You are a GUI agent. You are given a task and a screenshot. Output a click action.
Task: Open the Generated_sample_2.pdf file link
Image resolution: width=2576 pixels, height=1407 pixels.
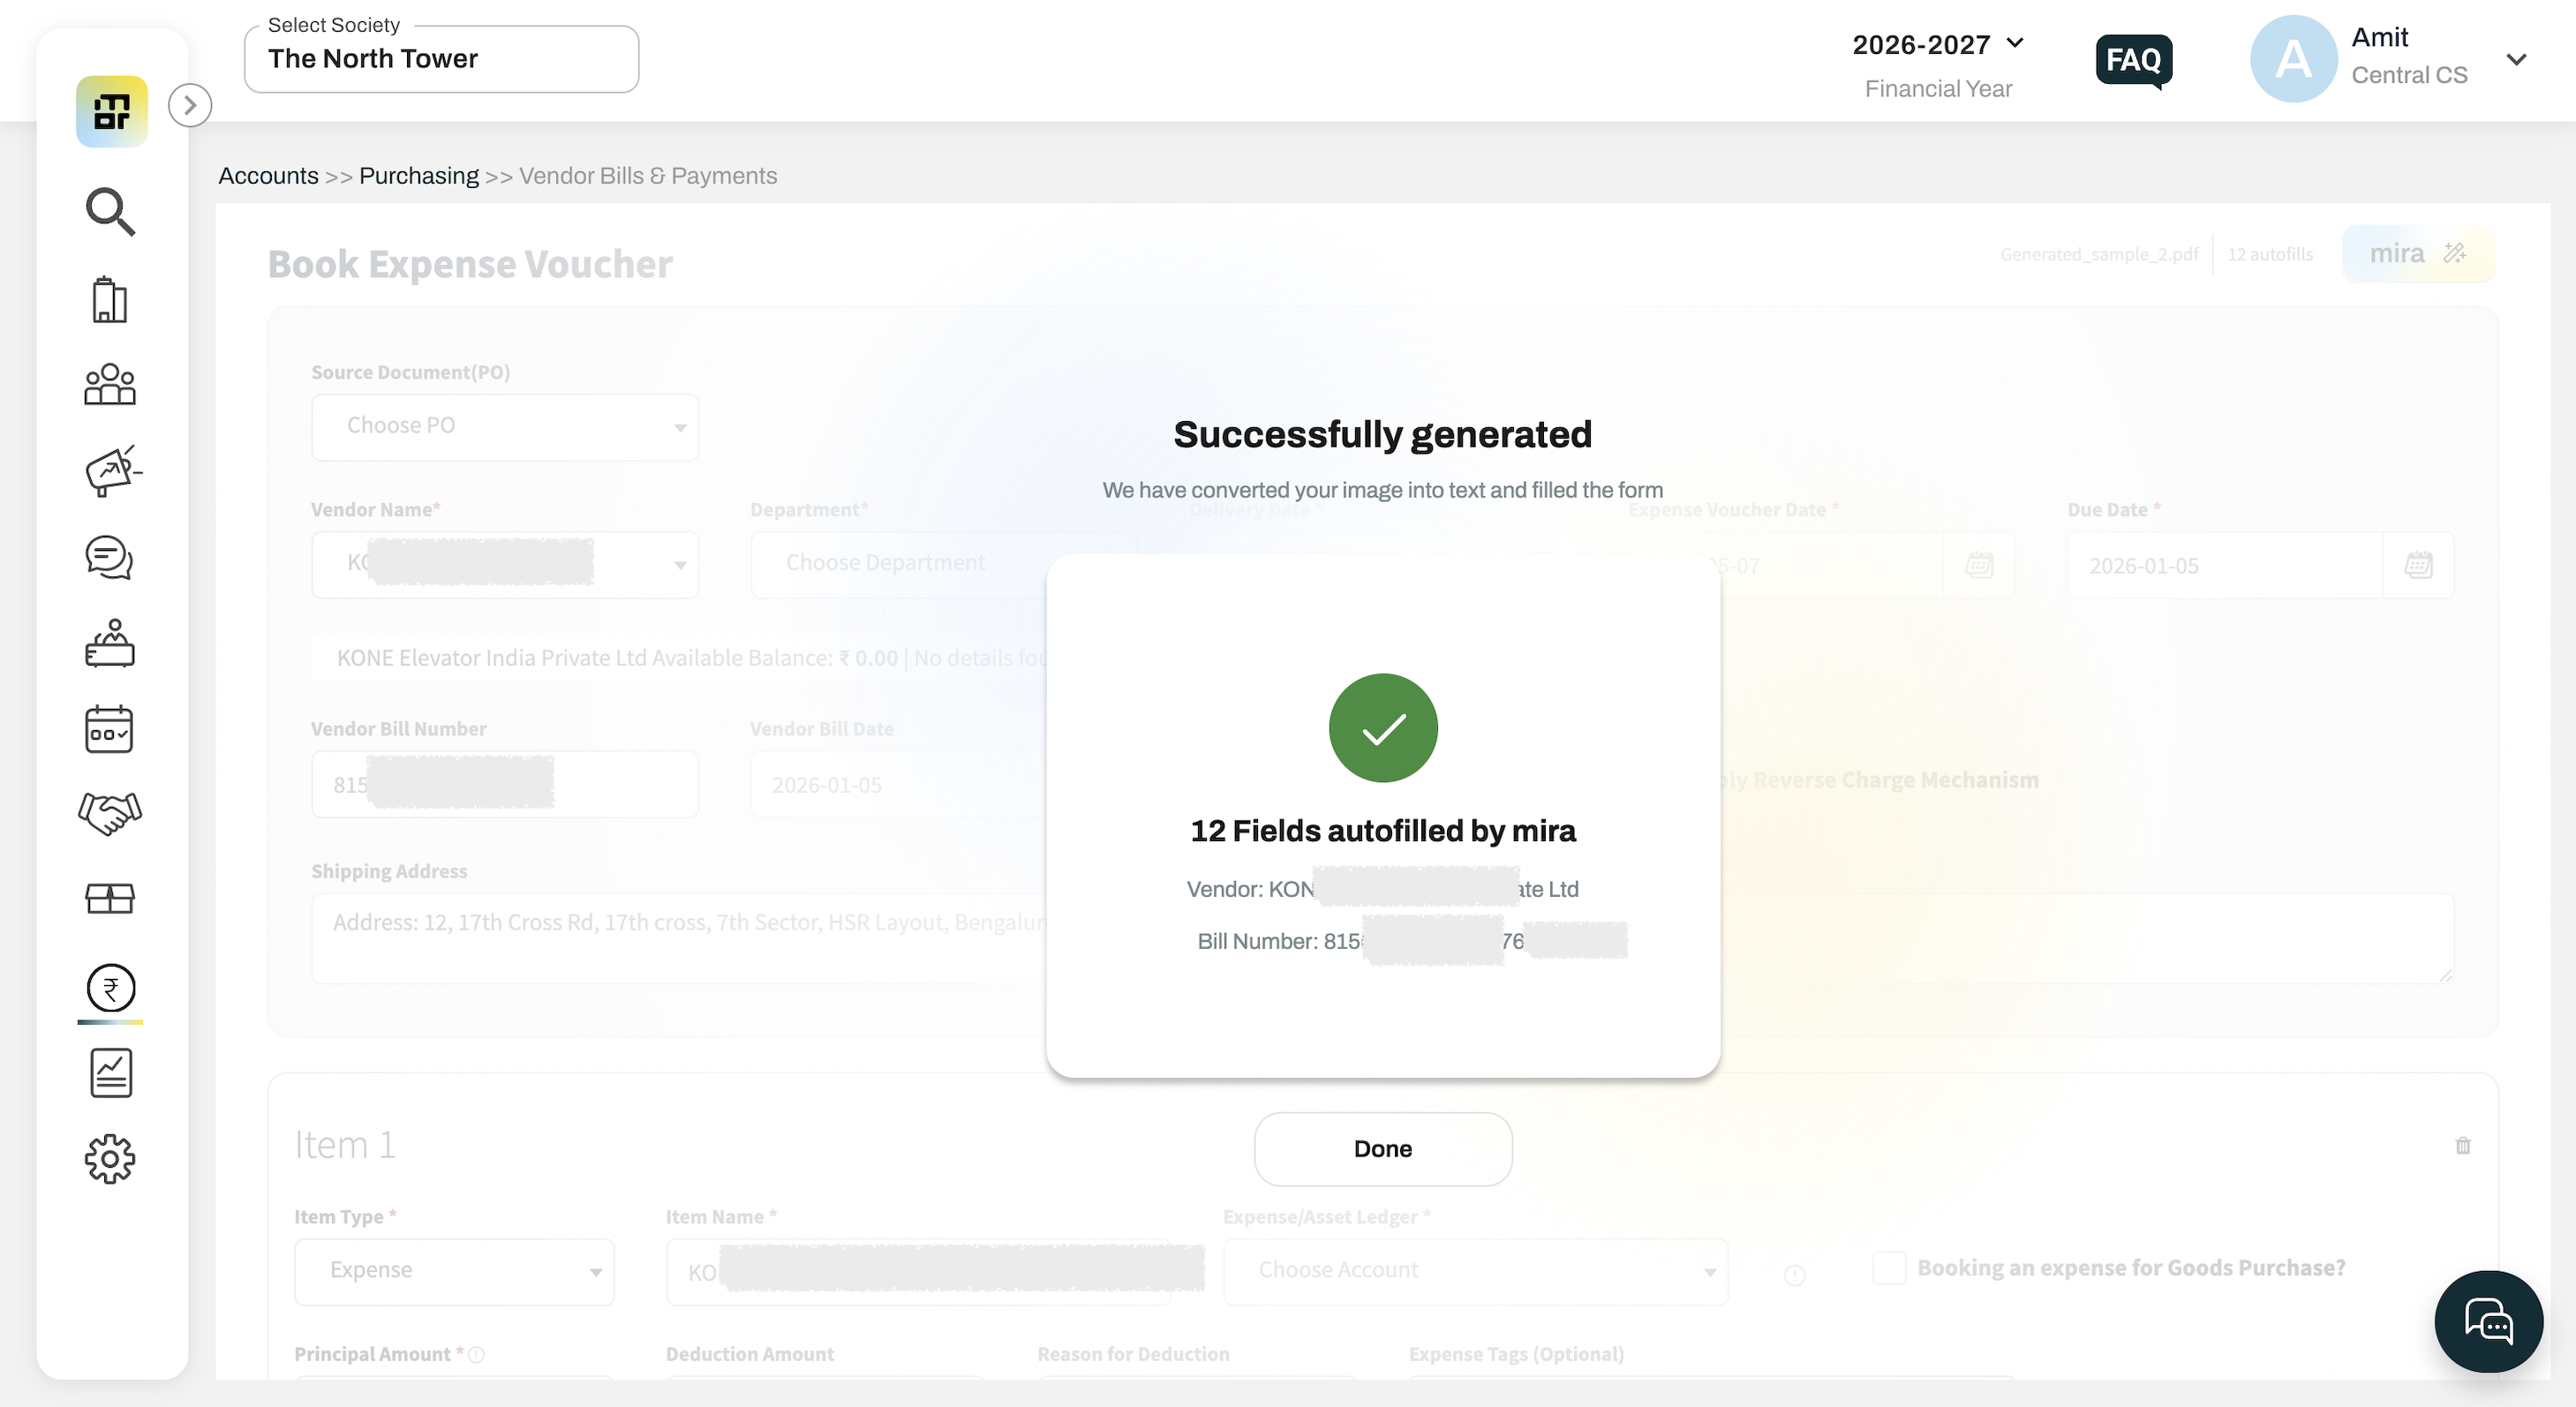(2099, 255)
